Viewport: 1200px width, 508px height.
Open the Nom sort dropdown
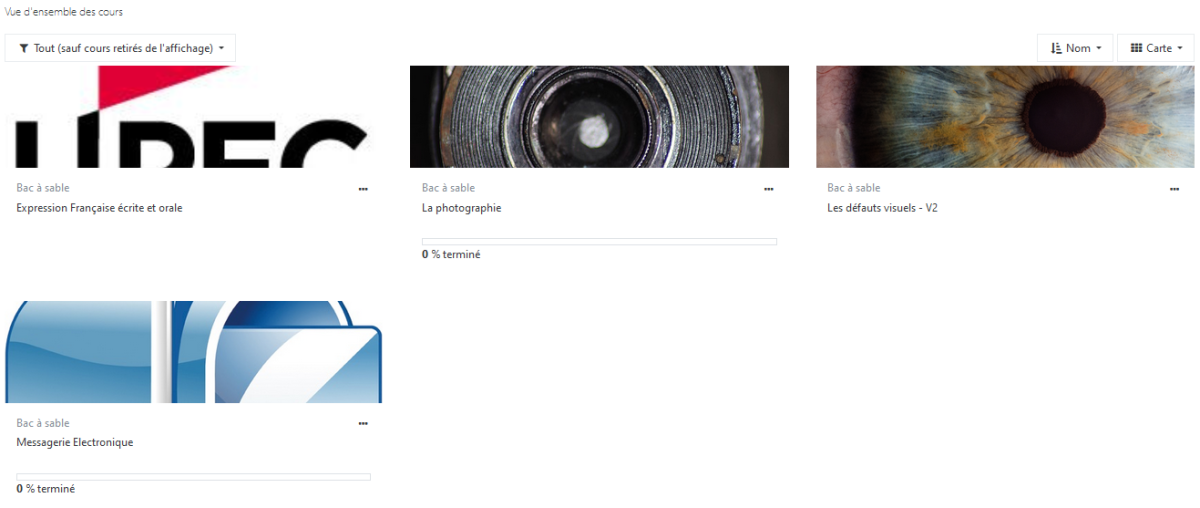1075,48
